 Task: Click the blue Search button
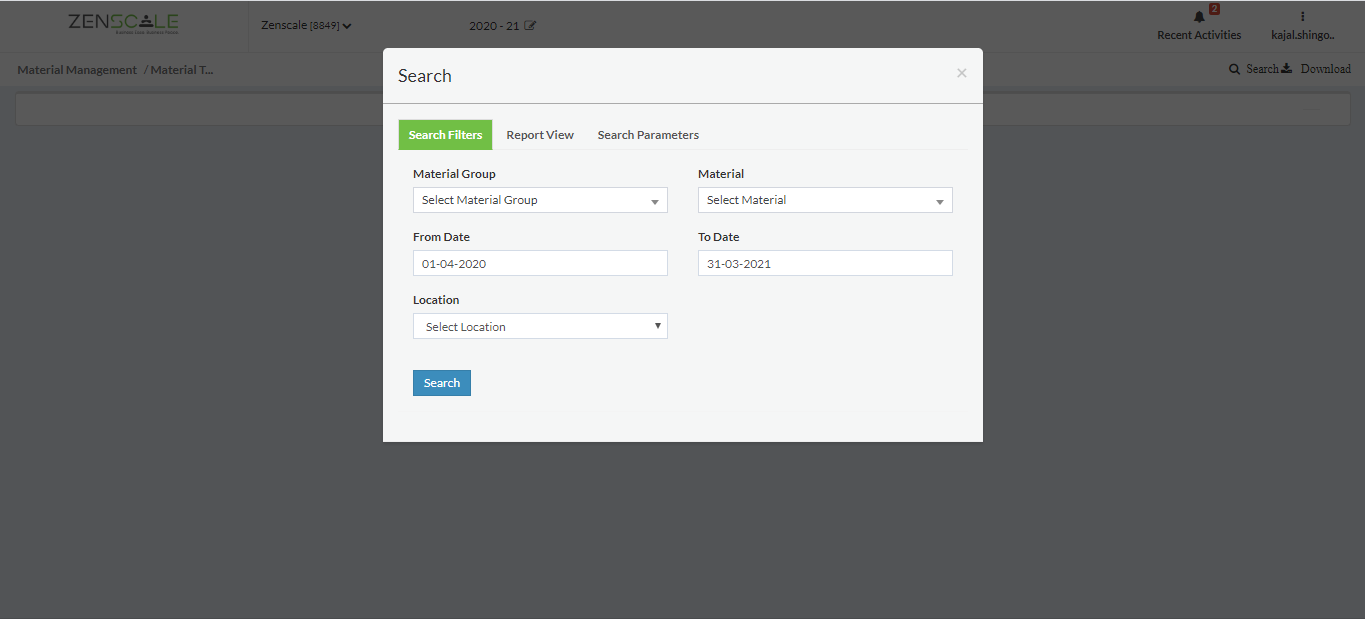tap(441, 383)
